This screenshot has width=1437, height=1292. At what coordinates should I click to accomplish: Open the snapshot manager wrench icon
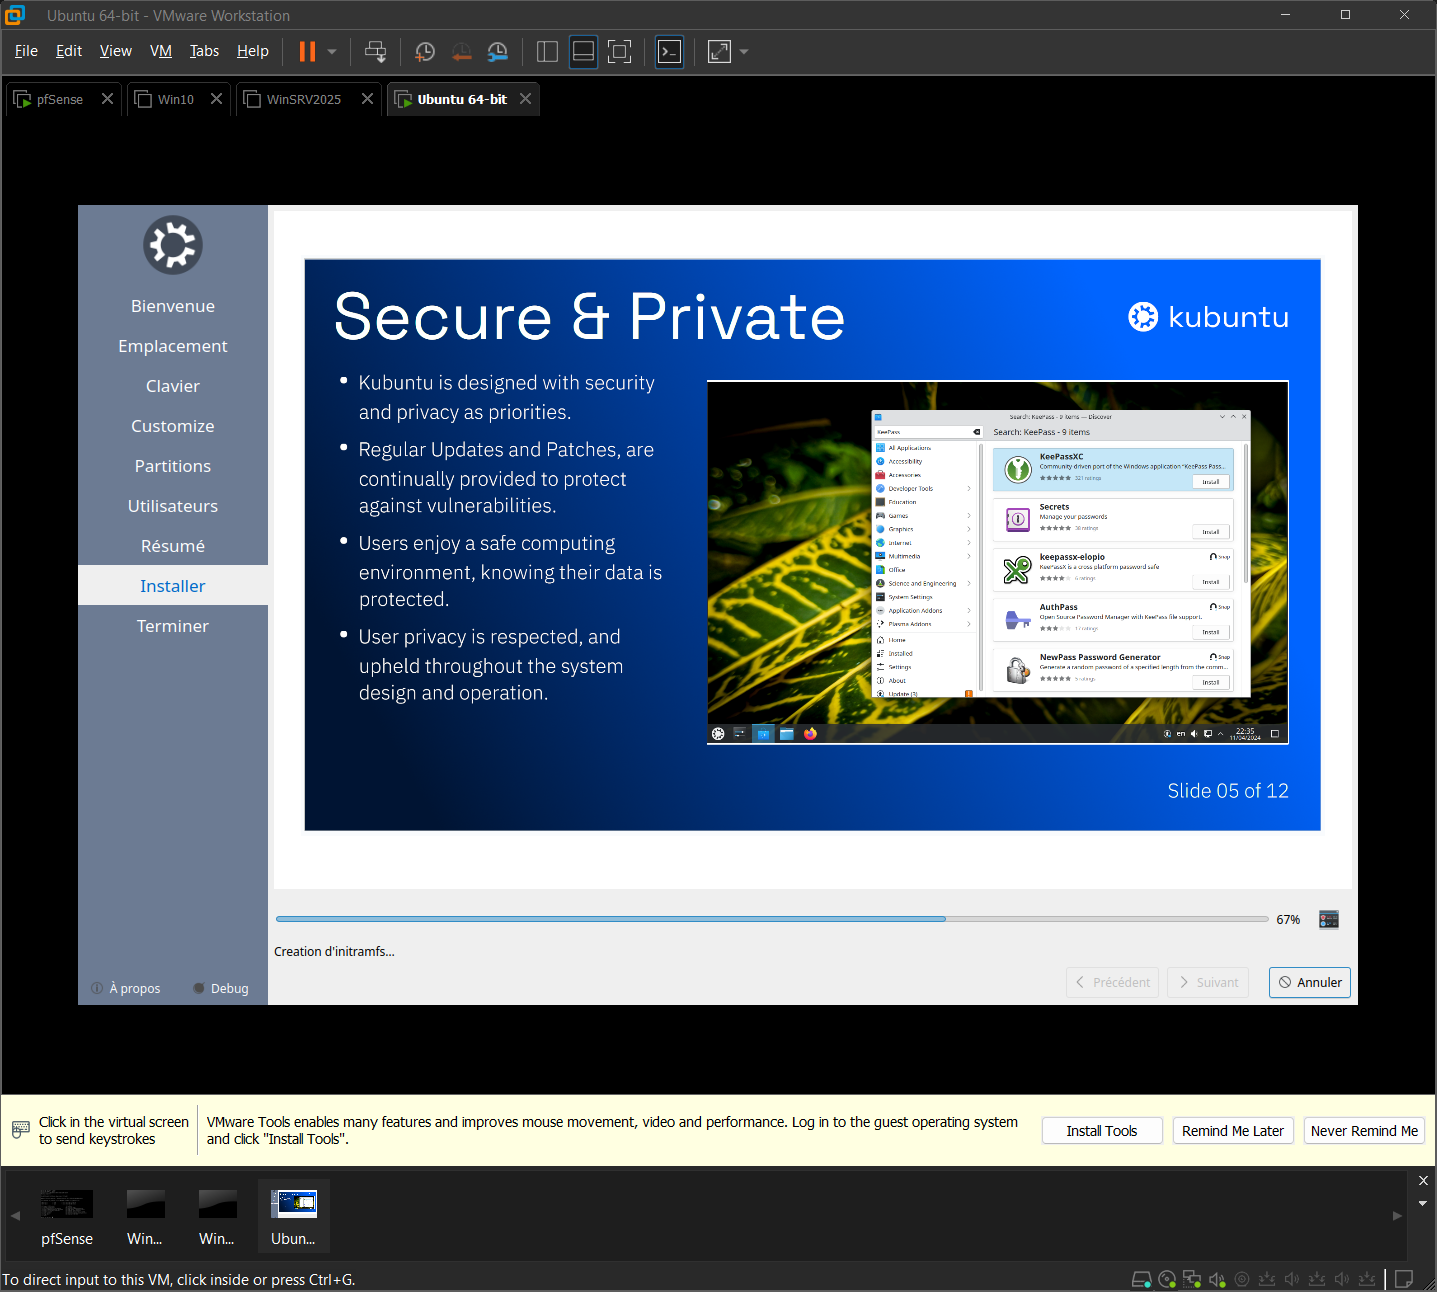(x=497, y=52)
